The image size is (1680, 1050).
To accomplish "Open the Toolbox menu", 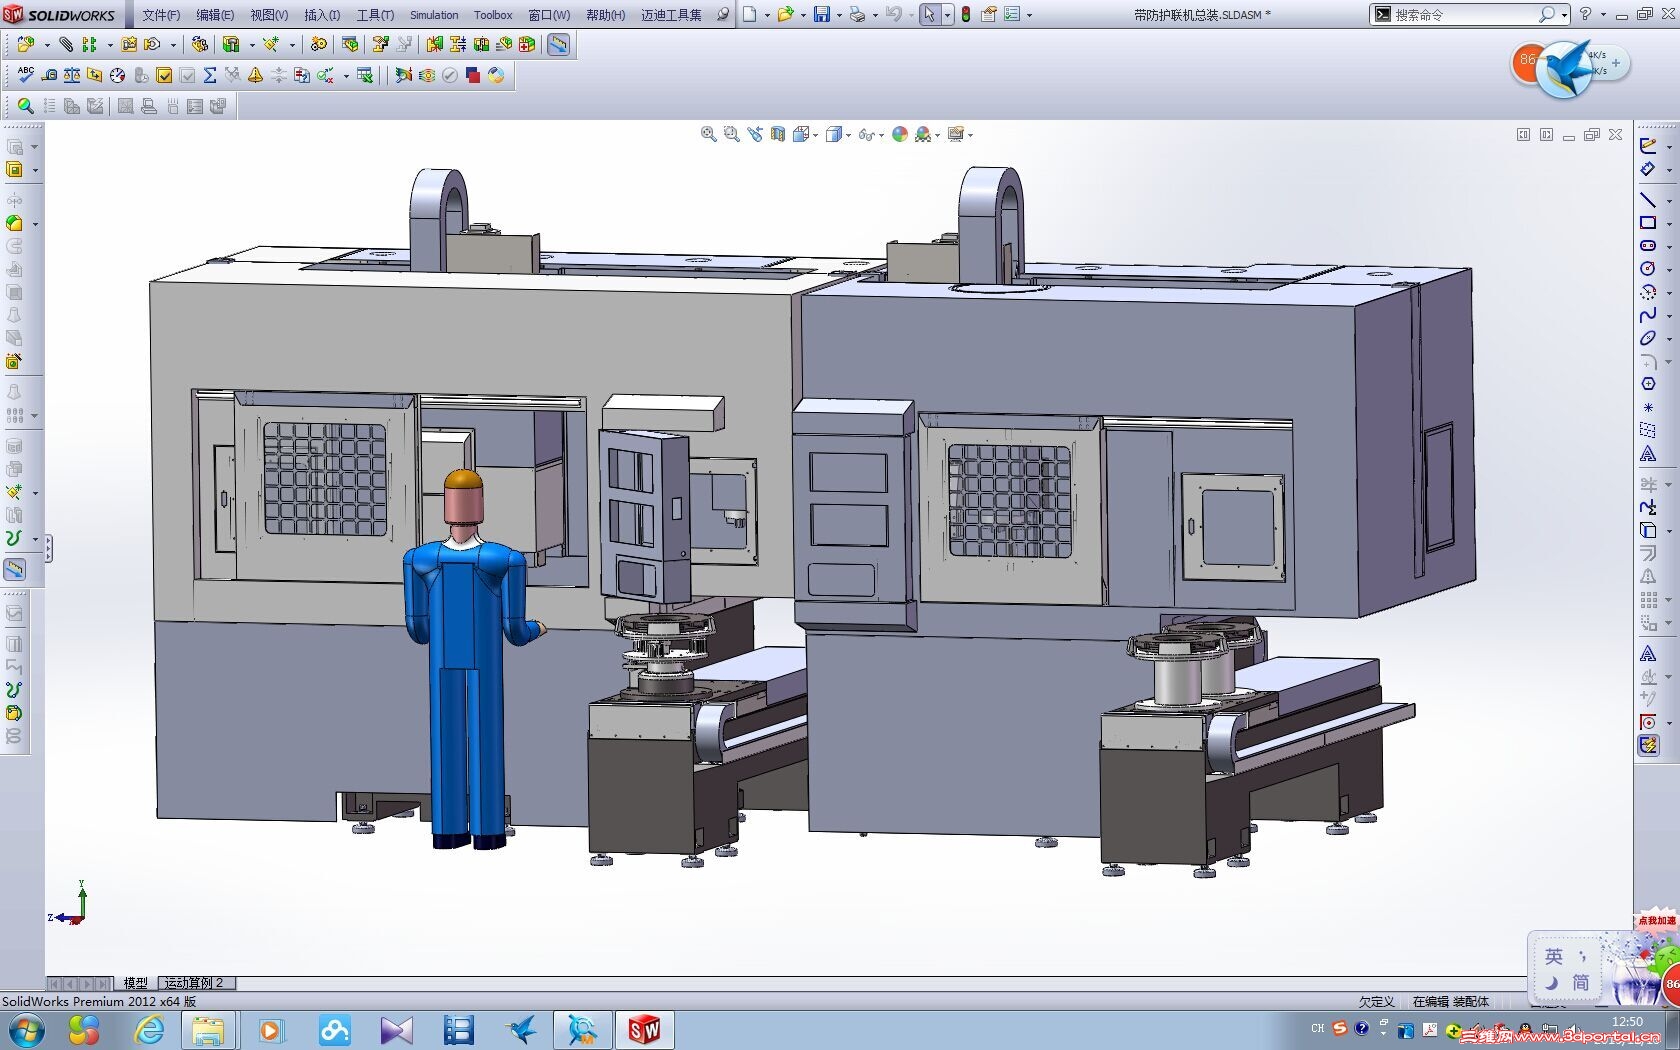I will (493, 15).
